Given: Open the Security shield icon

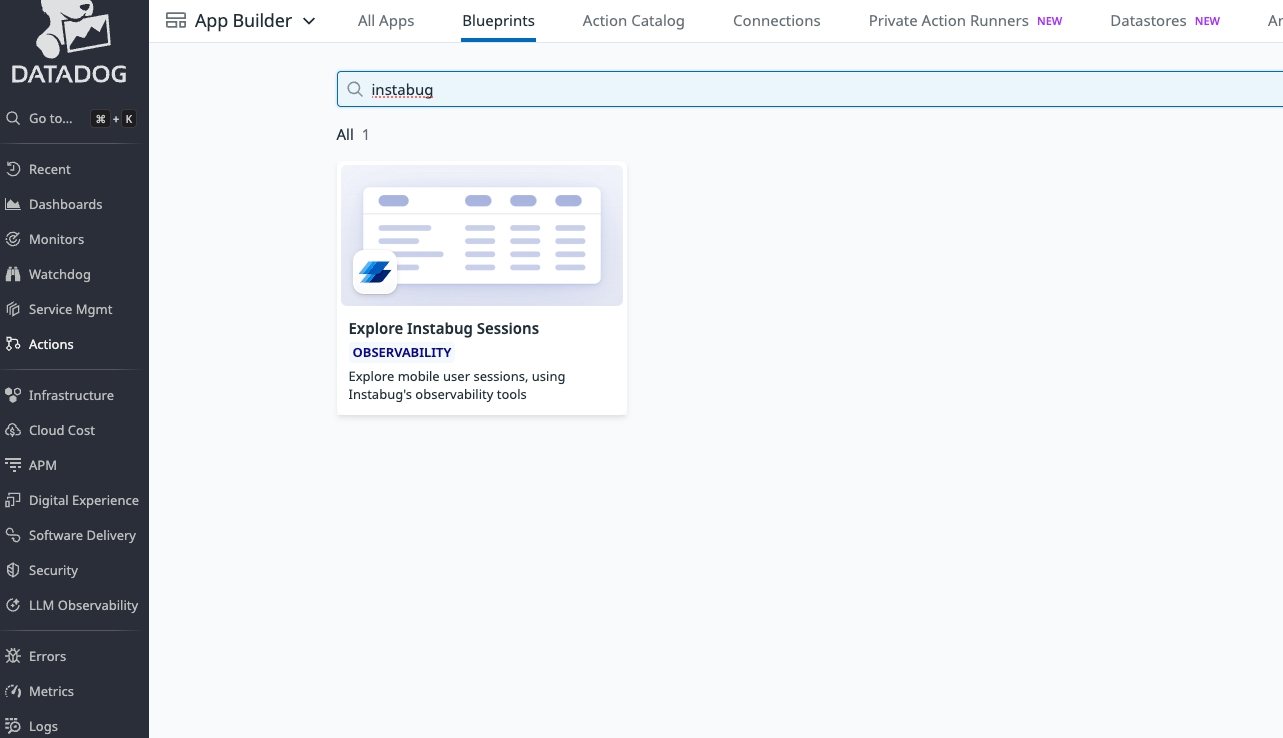Looking at the screenshot, I should pyautogui.click(x=13, y=570).
